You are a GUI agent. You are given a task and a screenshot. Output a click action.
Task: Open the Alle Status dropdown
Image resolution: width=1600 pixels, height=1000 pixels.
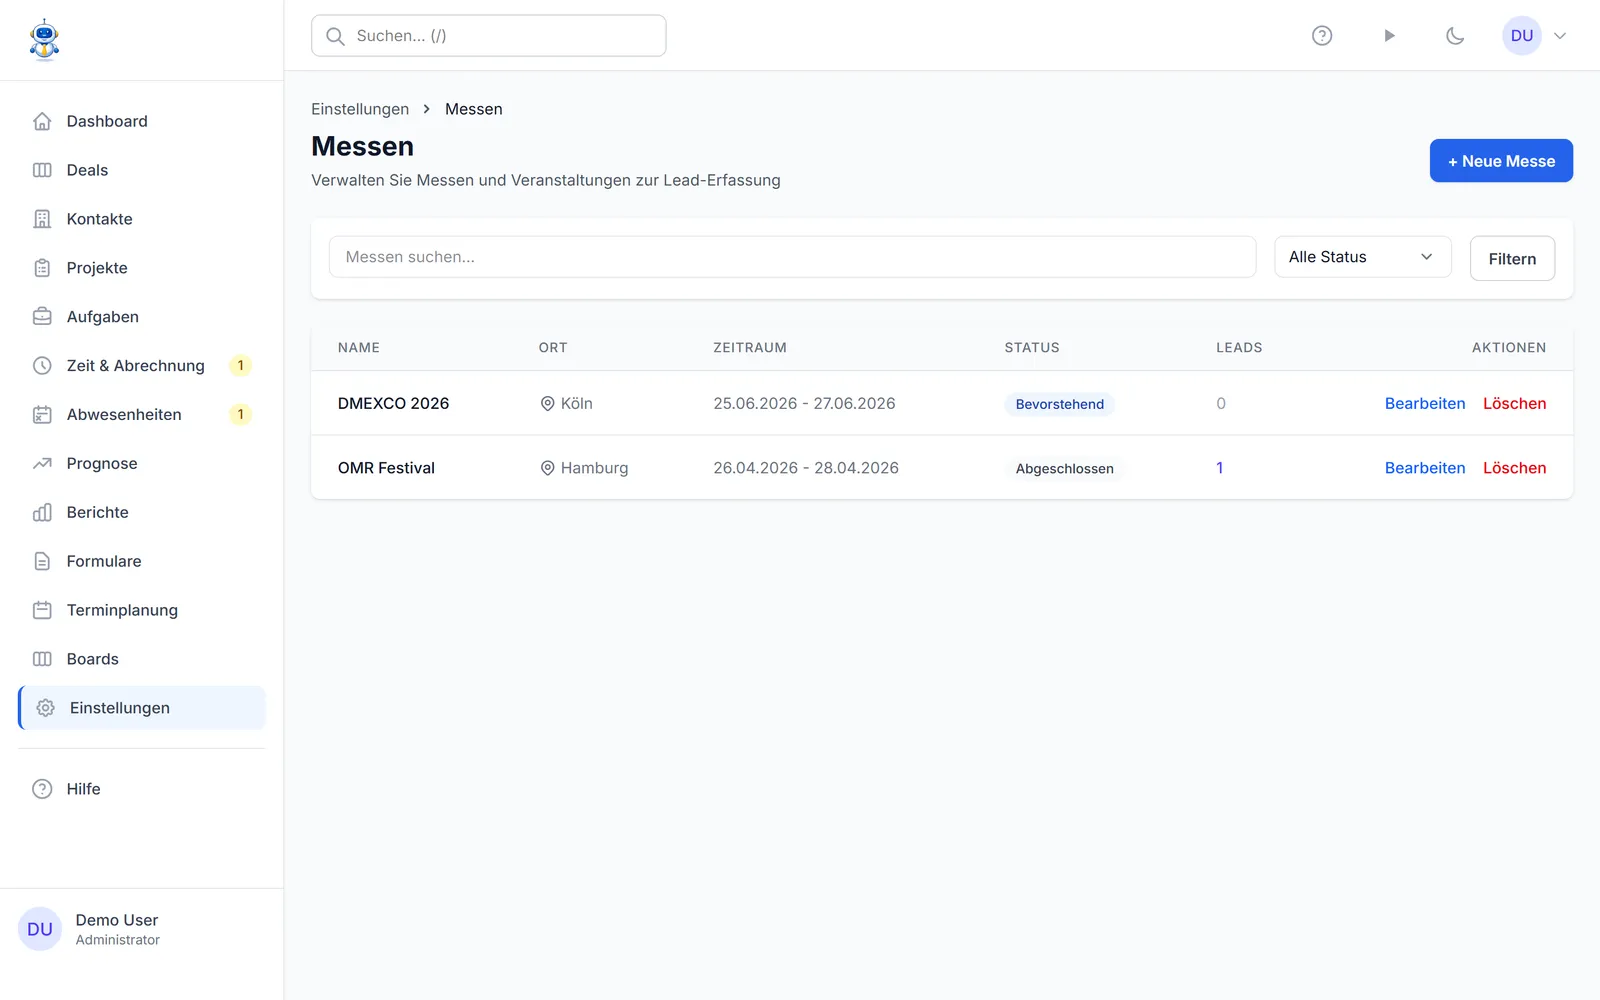[x=1362, y=257]
